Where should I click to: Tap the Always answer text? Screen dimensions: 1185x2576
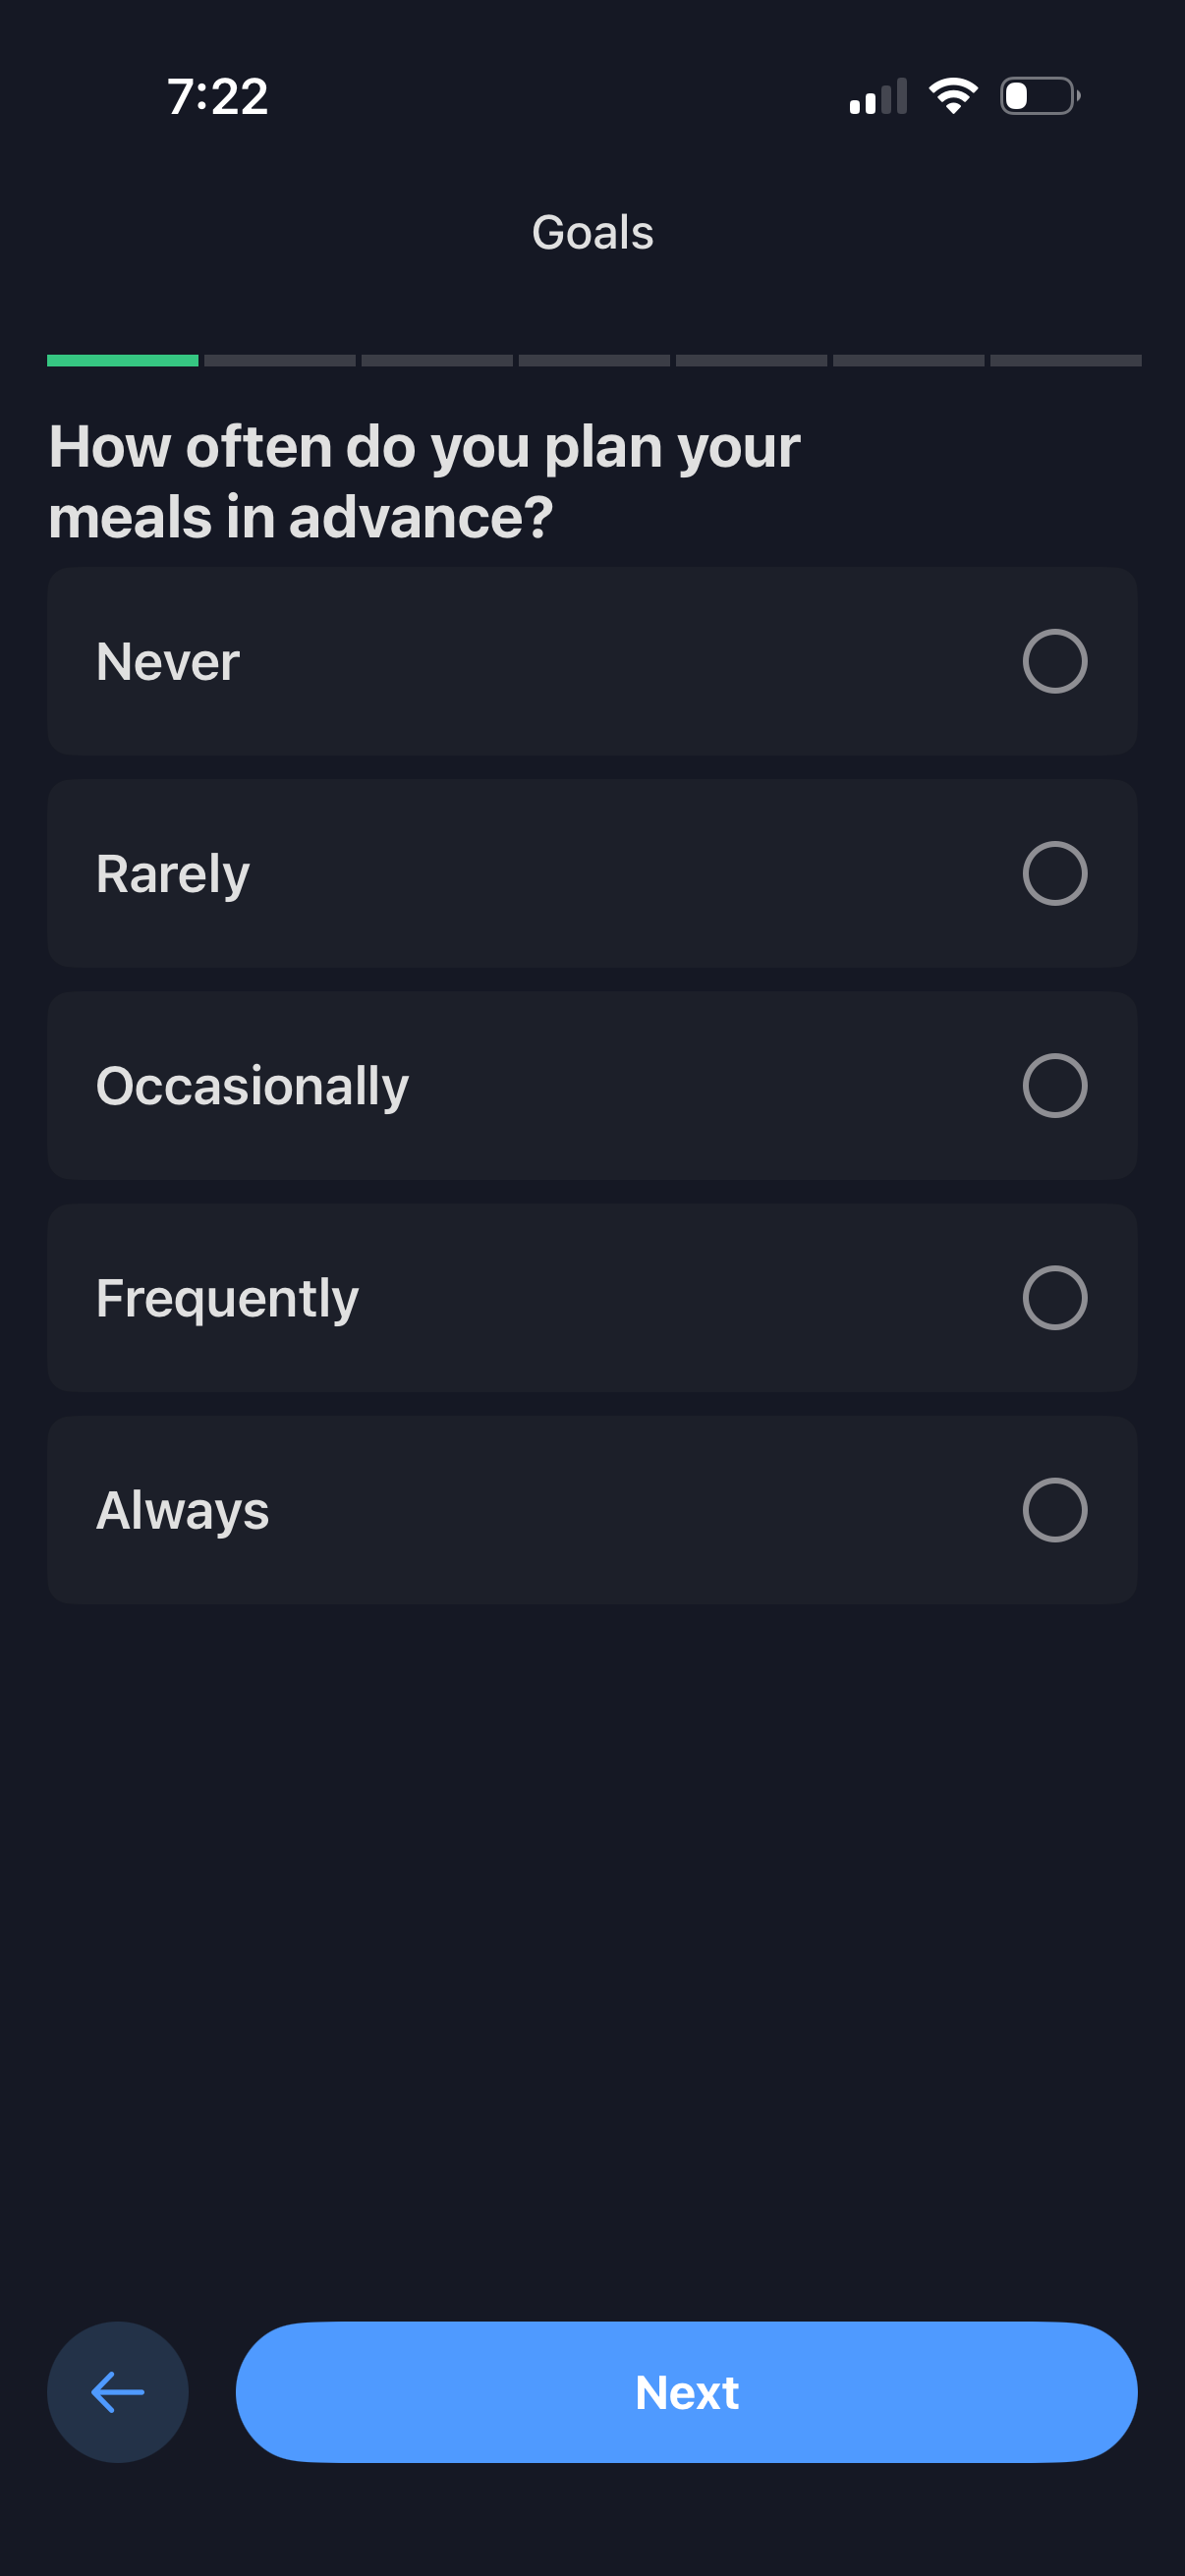[x=183, y=1510]
